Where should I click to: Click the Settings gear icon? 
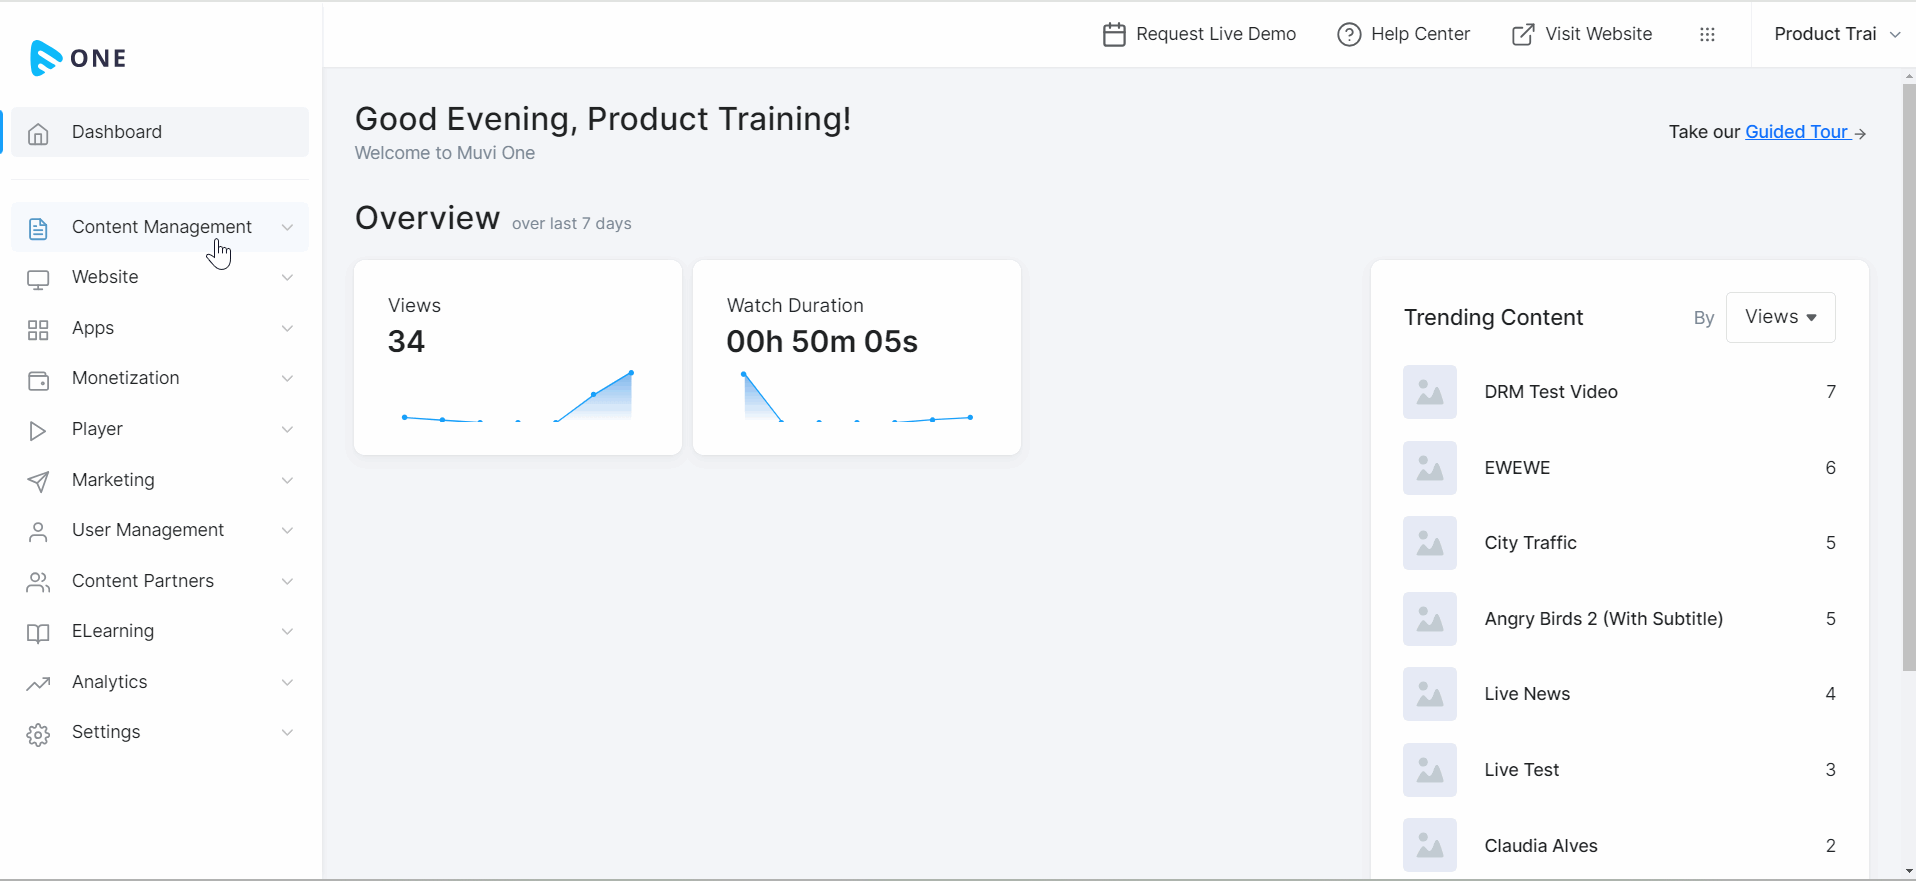[38, 734]
